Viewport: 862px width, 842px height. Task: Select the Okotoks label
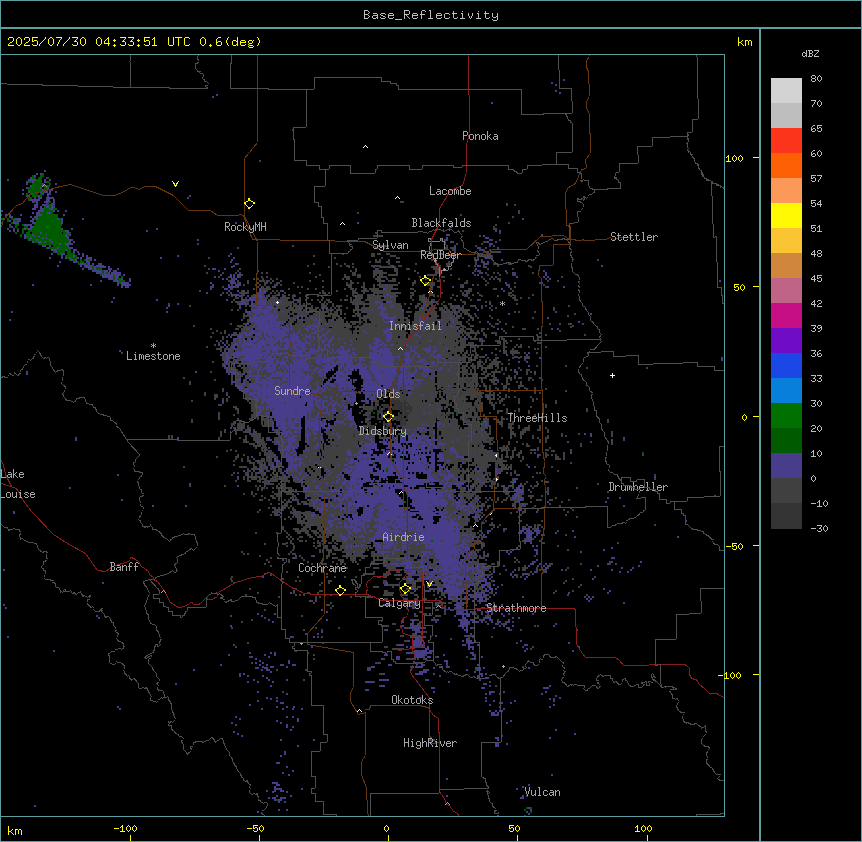412,700
